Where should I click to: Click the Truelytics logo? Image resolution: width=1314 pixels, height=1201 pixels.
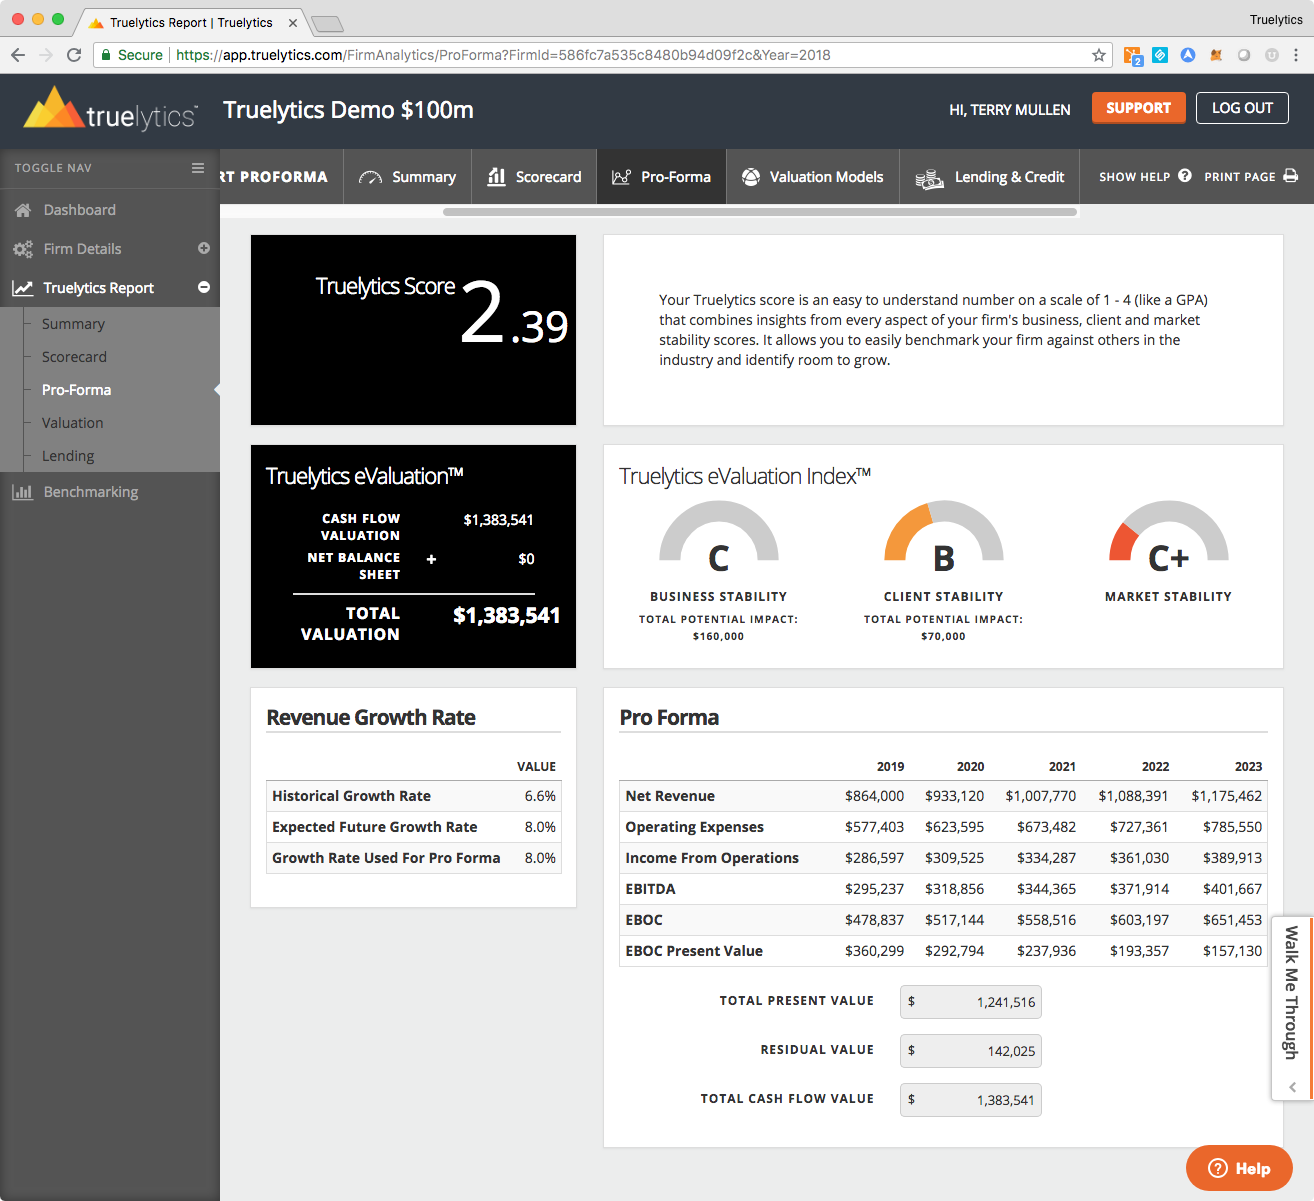pos(110,110)
